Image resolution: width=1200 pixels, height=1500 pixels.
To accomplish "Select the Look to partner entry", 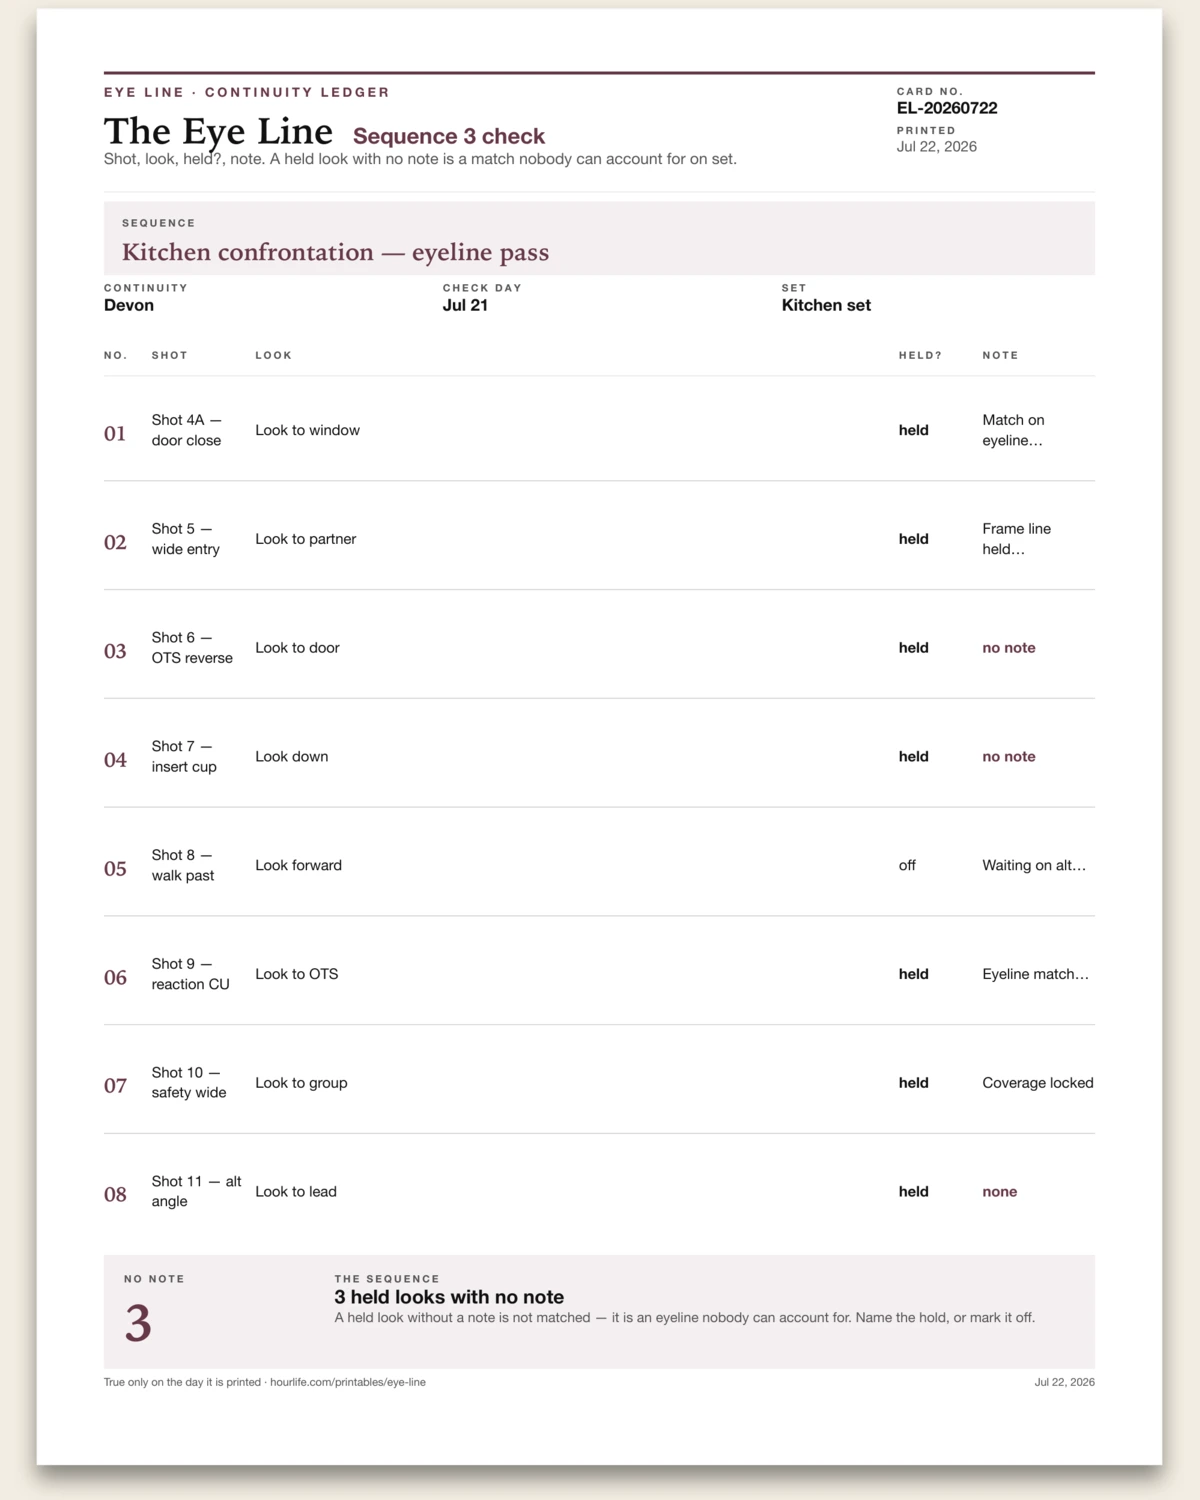I will [x=305, y=539].
